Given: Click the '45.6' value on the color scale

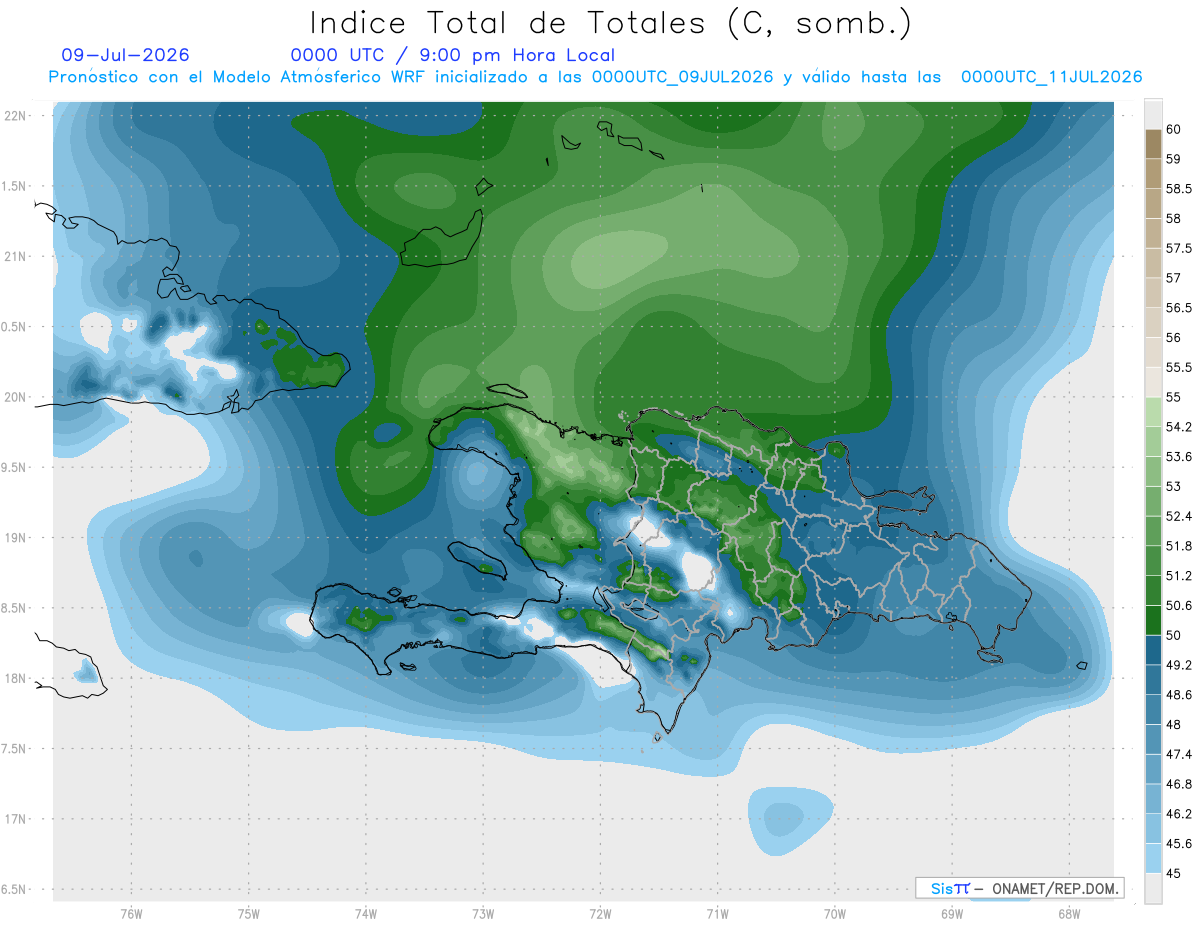Looking at the screenshot, I should click(1179, 843).
